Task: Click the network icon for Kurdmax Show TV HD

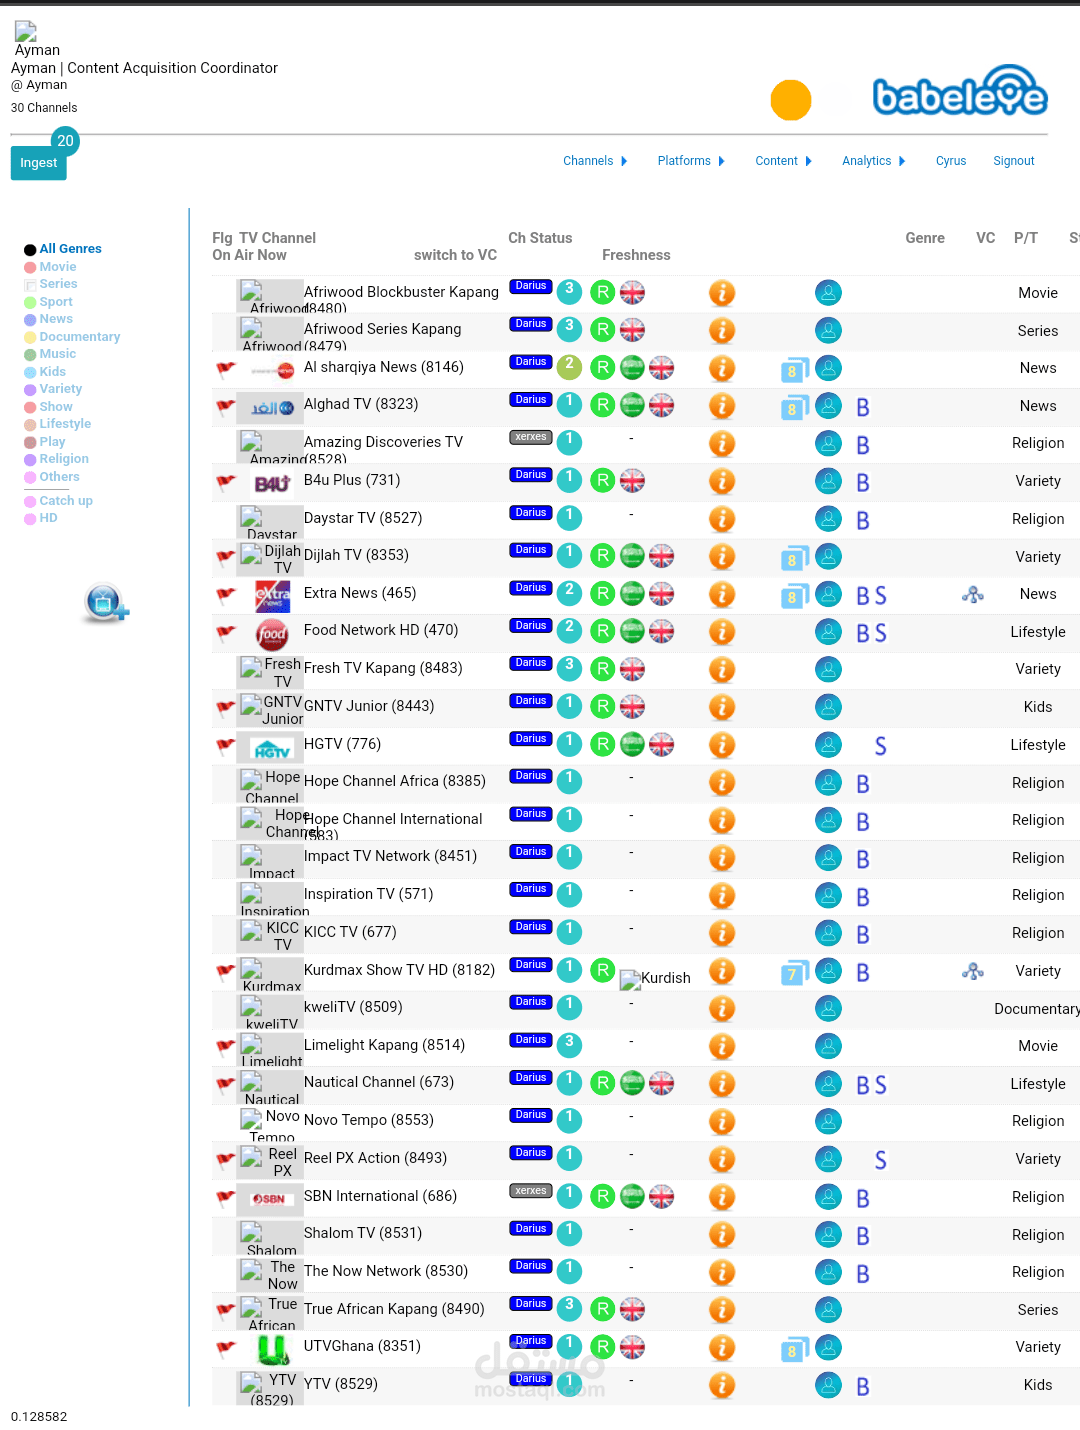Action: [x=973, y=971]
